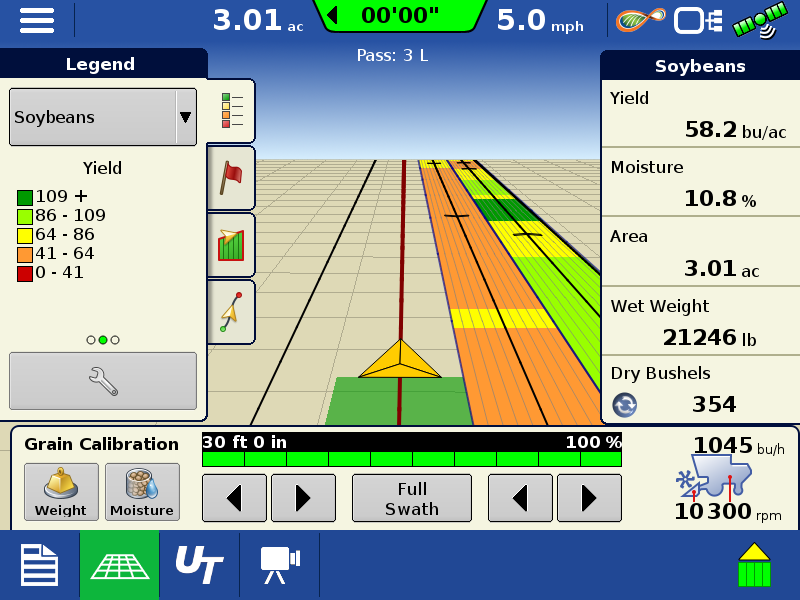Image resolution: width=800 pixels, height=600 pixels.
Task: Switch to next Legend page dot
Action: pos(115,340)
